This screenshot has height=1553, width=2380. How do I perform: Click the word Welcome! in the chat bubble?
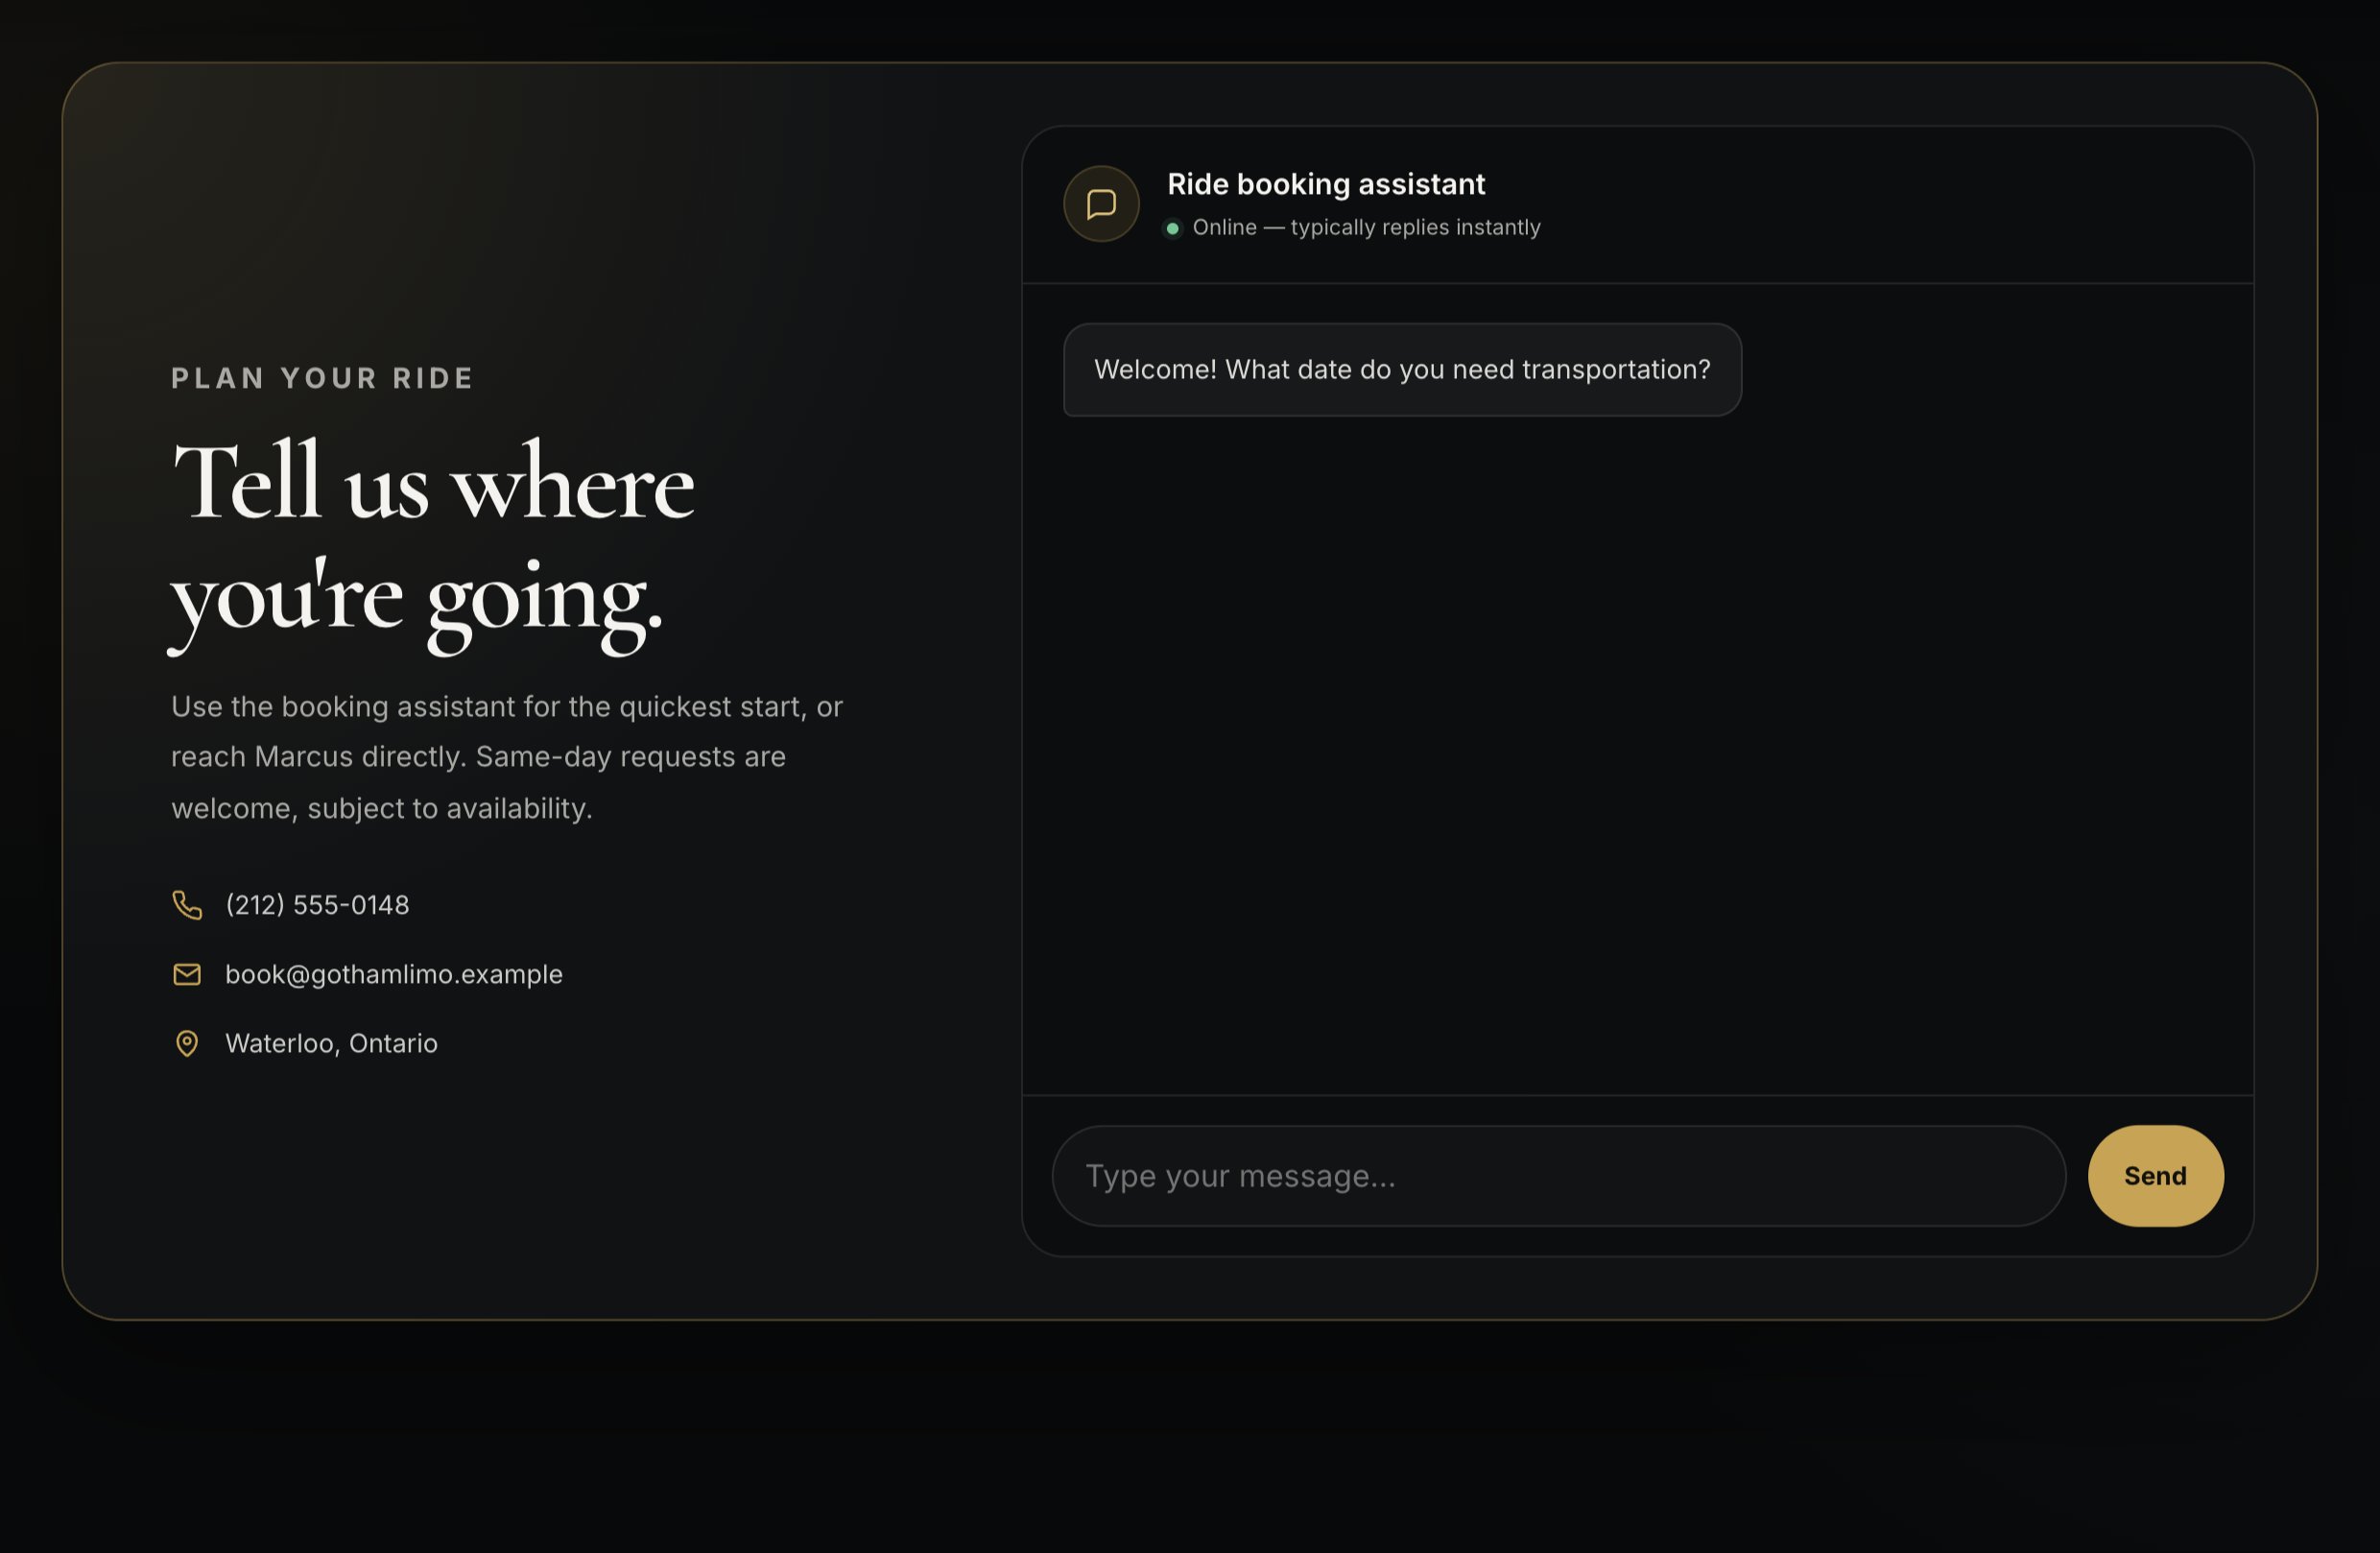[x=1155, y=370]
